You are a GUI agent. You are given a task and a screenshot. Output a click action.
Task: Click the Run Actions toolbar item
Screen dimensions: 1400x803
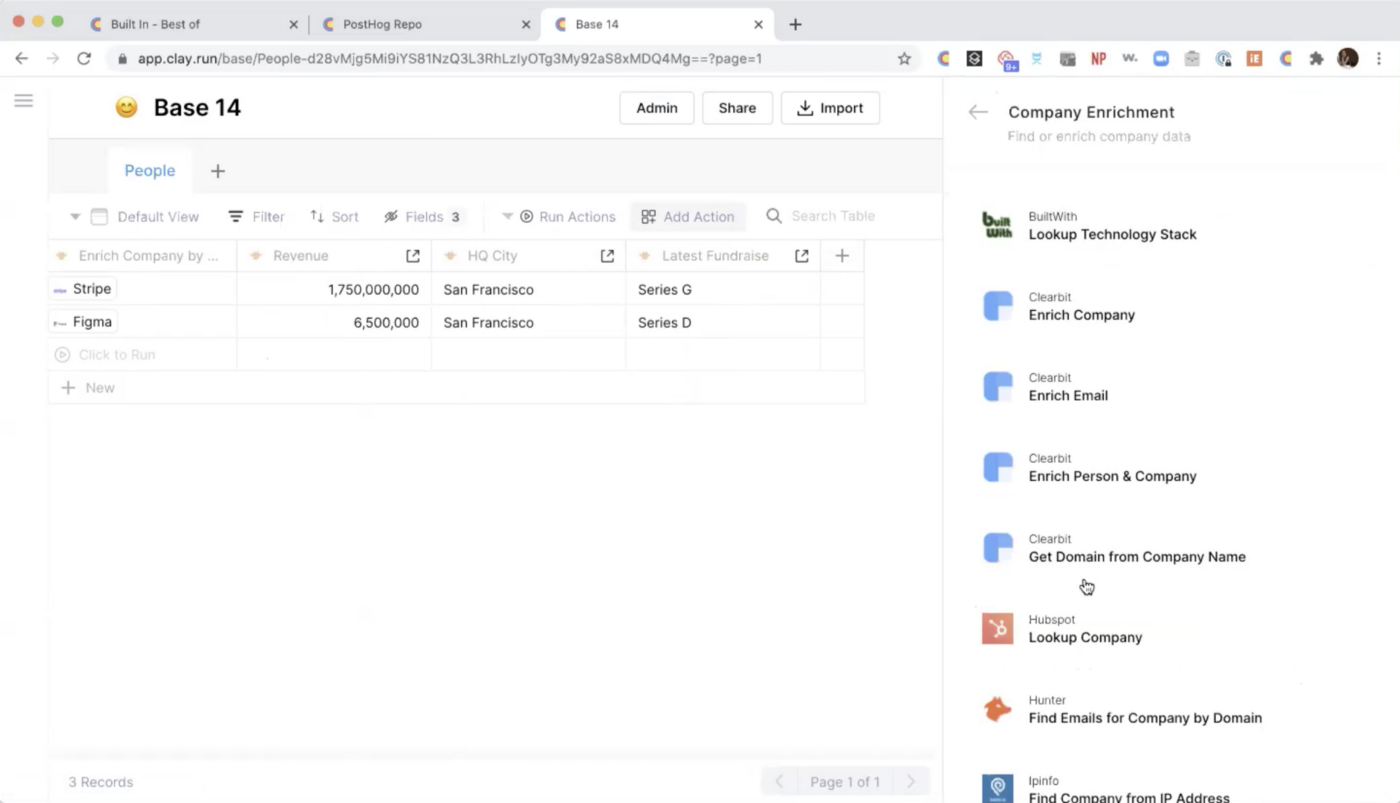[x=567, y=217]
